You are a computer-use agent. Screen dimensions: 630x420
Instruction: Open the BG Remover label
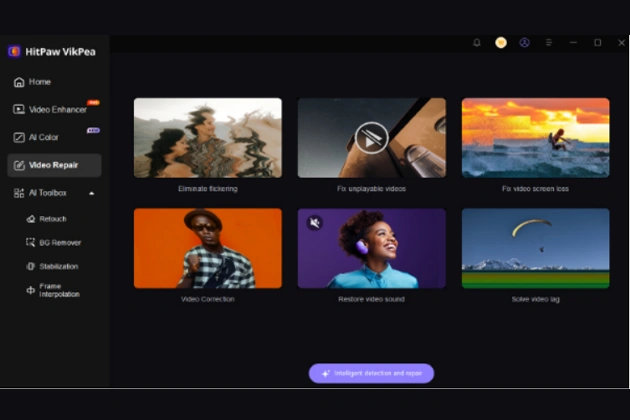60,243
